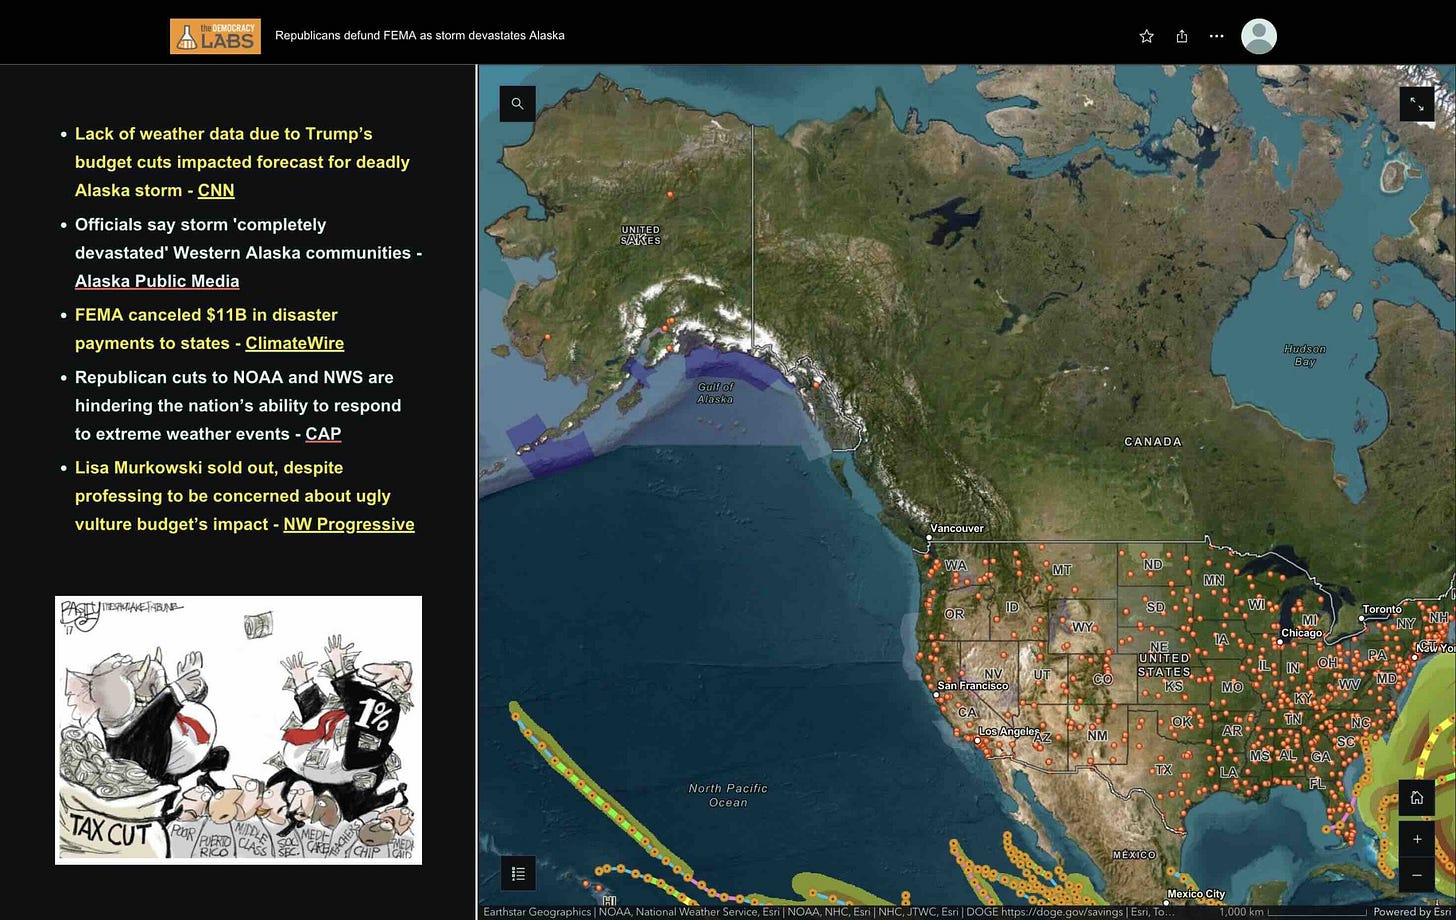Favorite this story with the star icon
Image resolution: width=1456 pixels, height=920 pixels.
point(1147,36)
